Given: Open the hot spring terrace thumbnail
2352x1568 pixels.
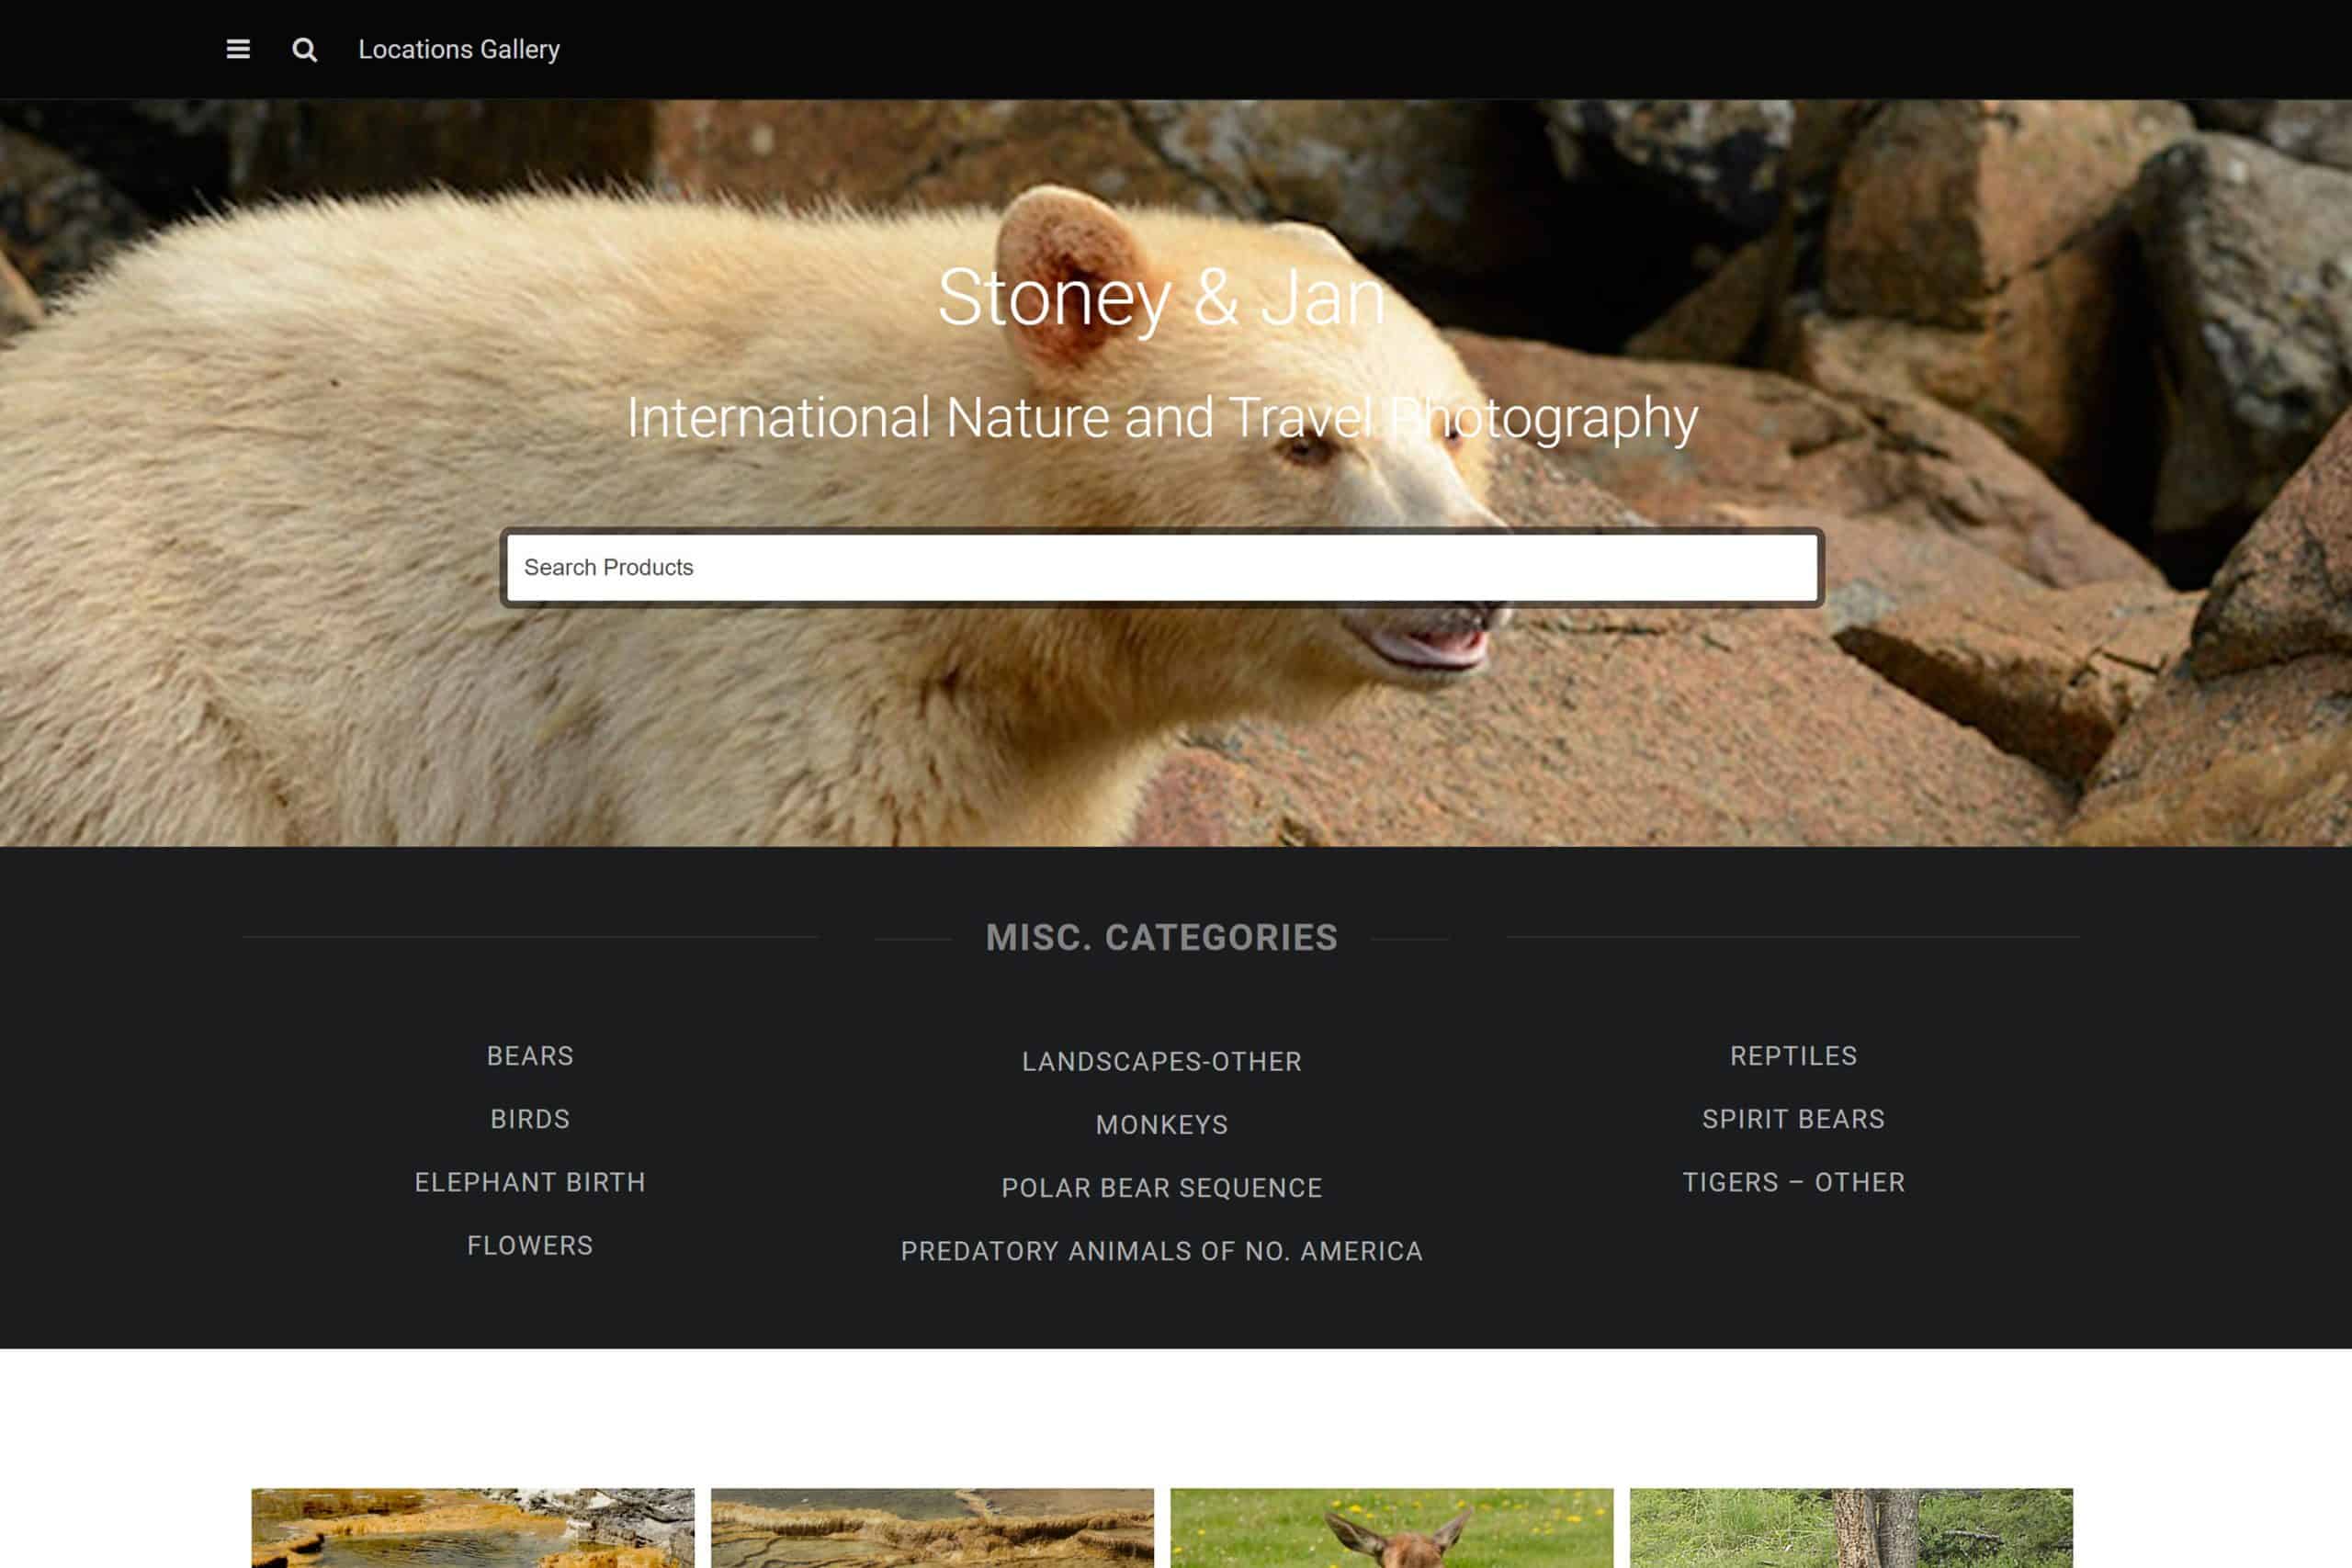Looking at the screenshot, I should (473, 1528).
